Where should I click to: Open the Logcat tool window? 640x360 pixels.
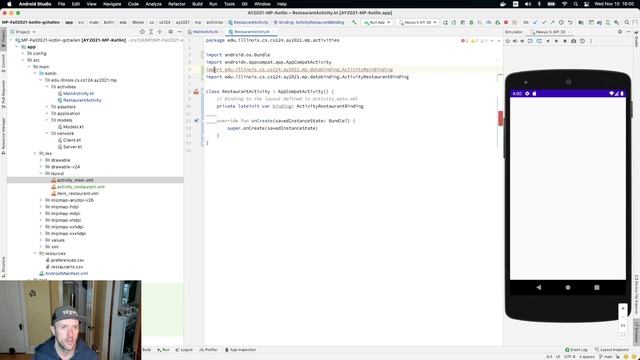[x=184, y=350]
